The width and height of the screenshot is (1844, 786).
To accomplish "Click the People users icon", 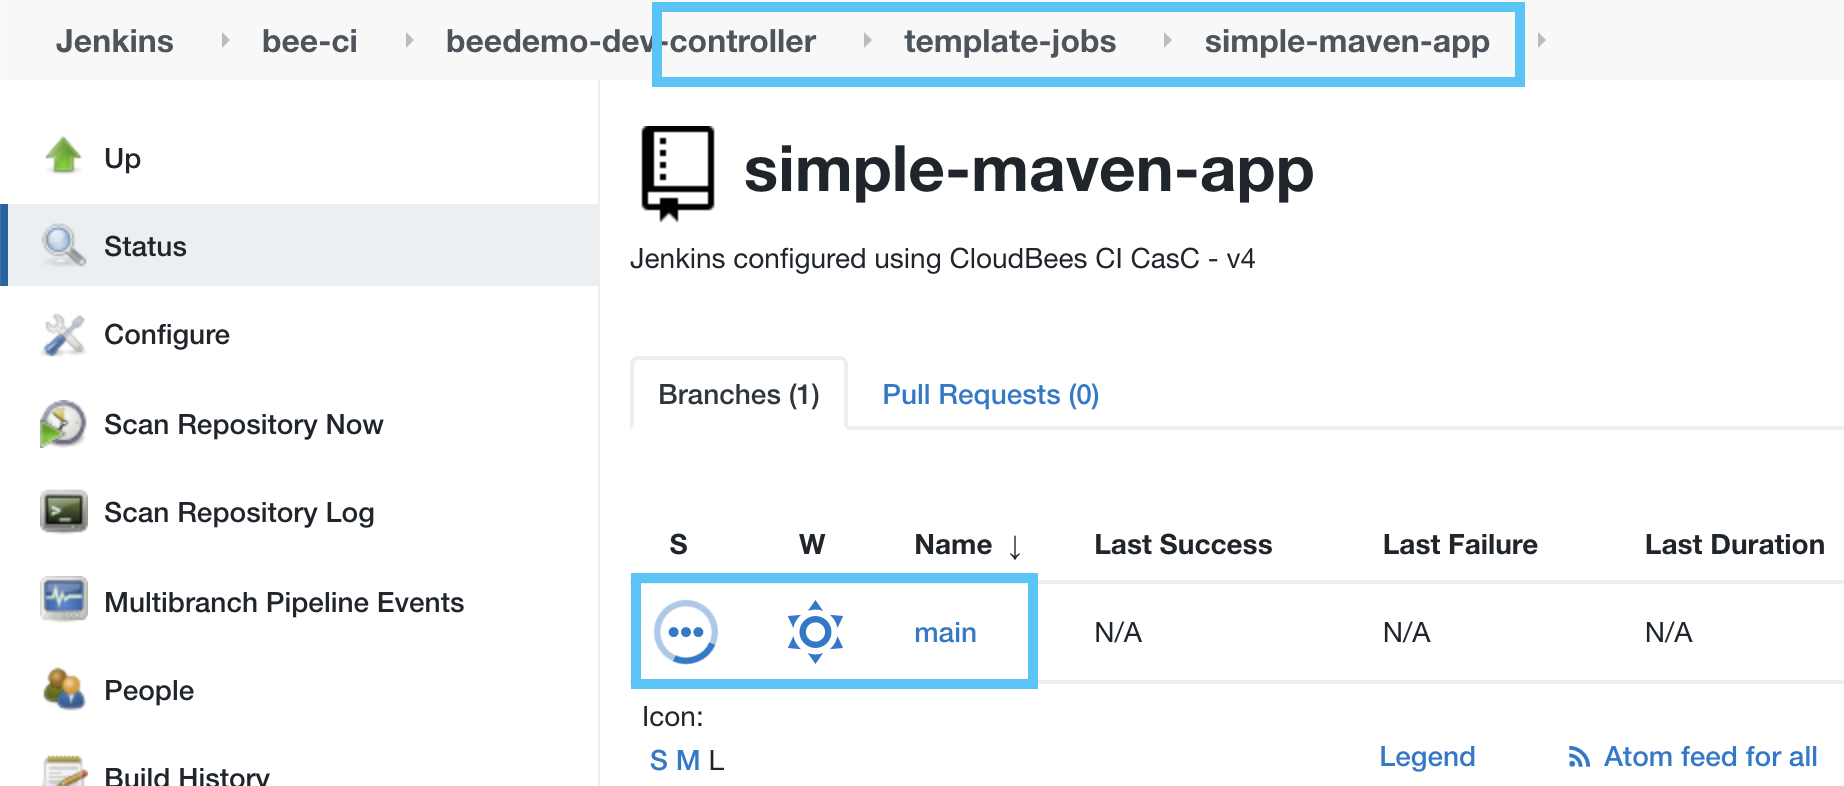I will [64, 688].
